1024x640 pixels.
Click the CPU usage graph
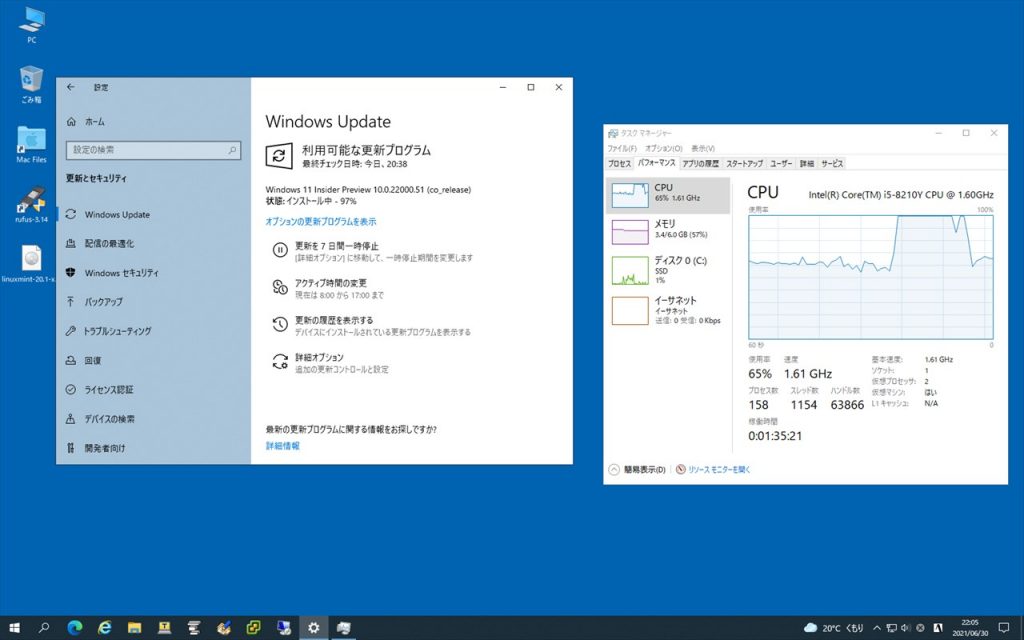pyautogui.click(x=871, y=277)
